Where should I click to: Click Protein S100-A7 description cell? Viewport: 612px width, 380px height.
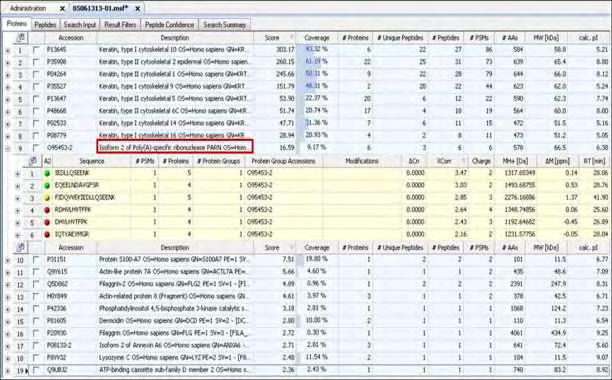tap(174, 259)
